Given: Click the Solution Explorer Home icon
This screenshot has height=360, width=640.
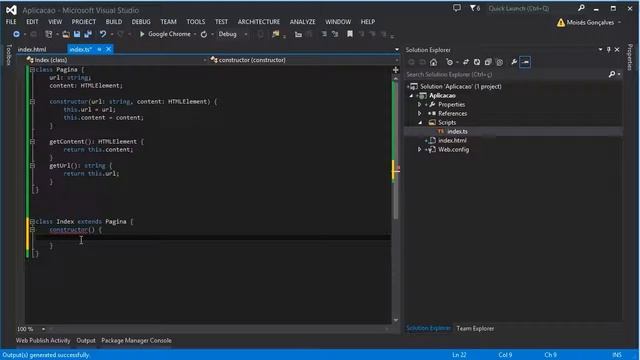Looking at the screenshot, I should [x=433, y=62].
